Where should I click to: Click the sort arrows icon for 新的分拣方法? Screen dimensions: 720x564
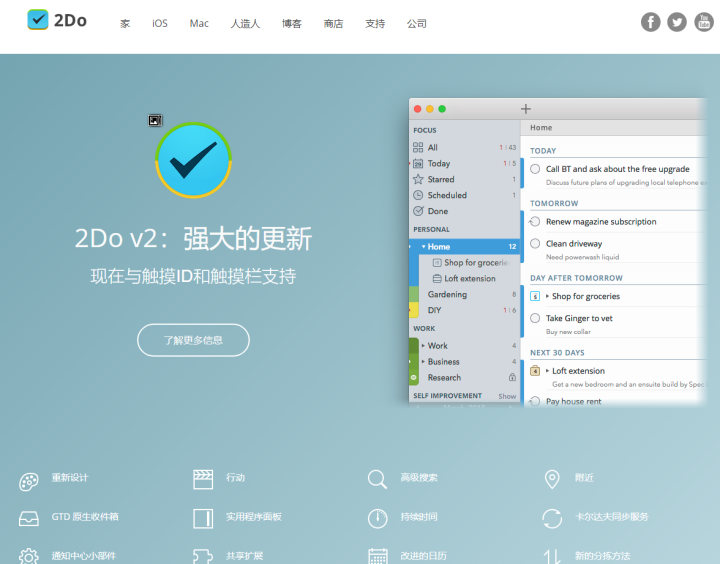click(x=552, y=556)
